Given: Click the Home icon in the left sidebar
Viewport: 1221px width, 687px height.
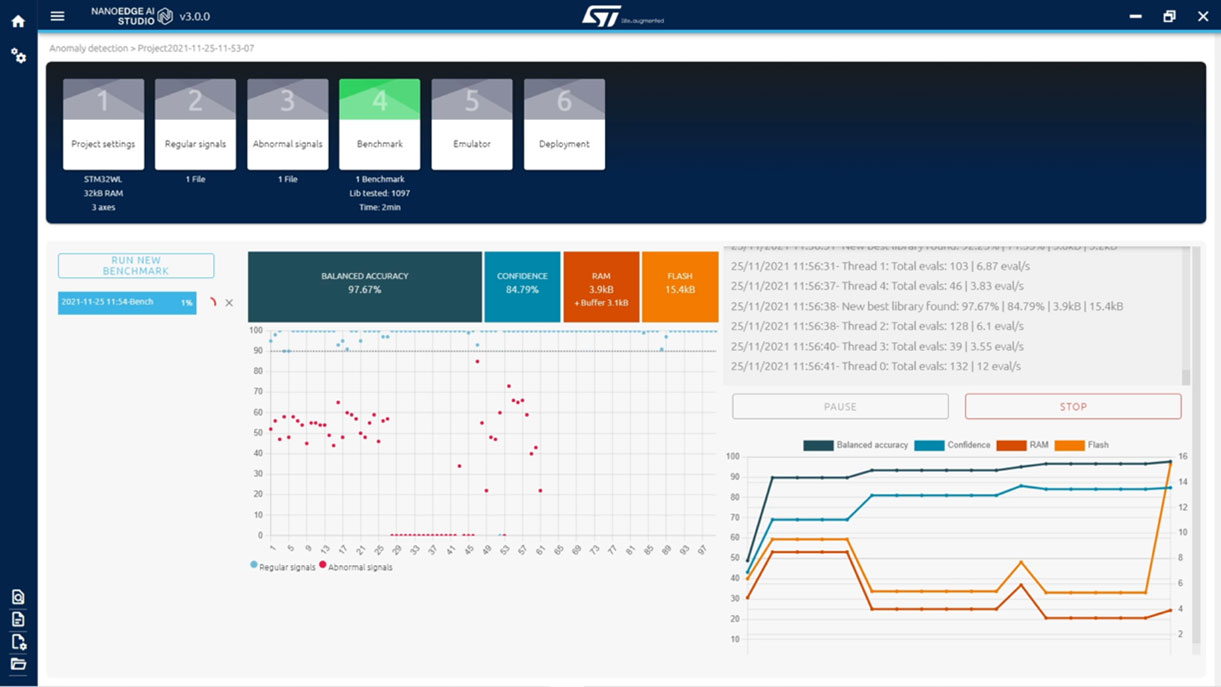Looking at the screenshot, I should pyautogui.click(x=17, y=20).
